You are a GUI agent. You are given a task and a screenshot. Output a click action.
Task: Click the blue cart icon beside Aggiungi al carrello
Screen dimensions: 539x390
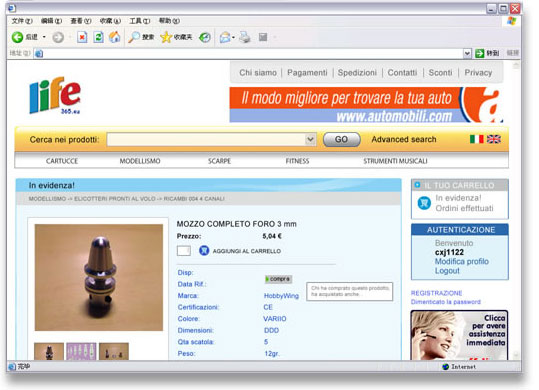[204, 250]
